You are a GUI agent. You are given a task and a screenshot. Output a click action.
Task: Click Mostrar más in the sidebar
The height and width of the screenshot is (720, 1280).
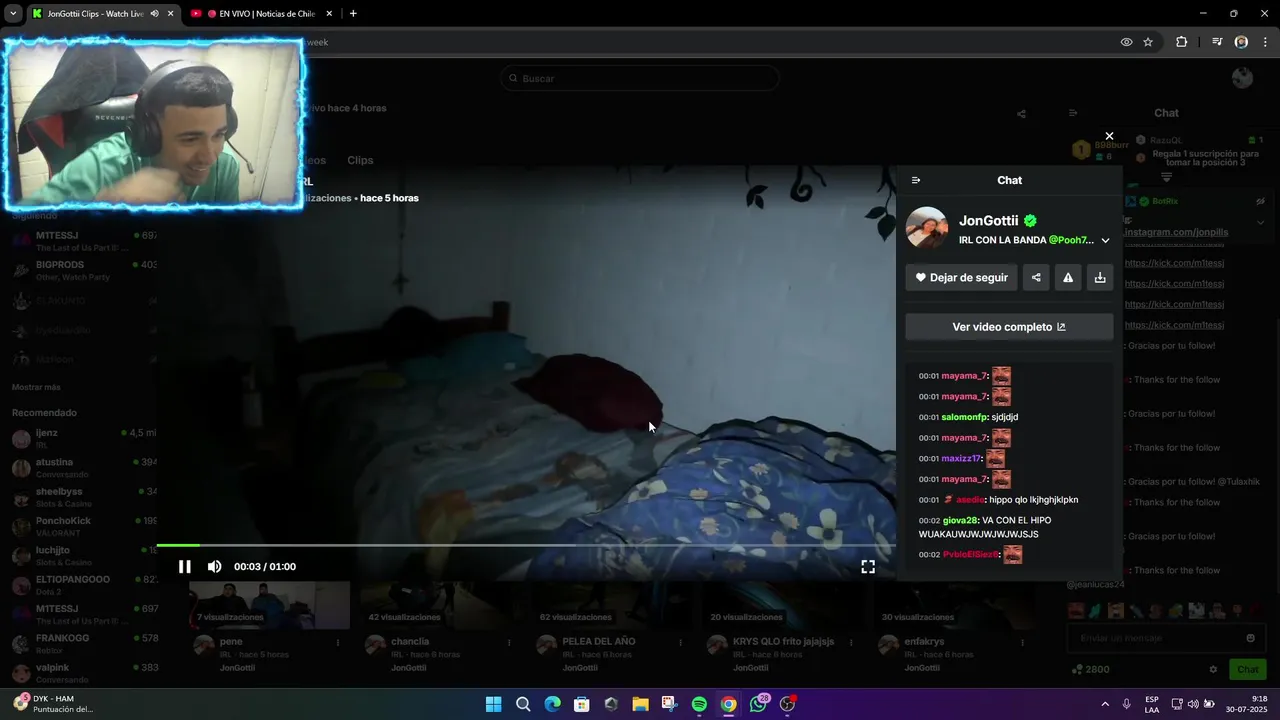(36, 387)
